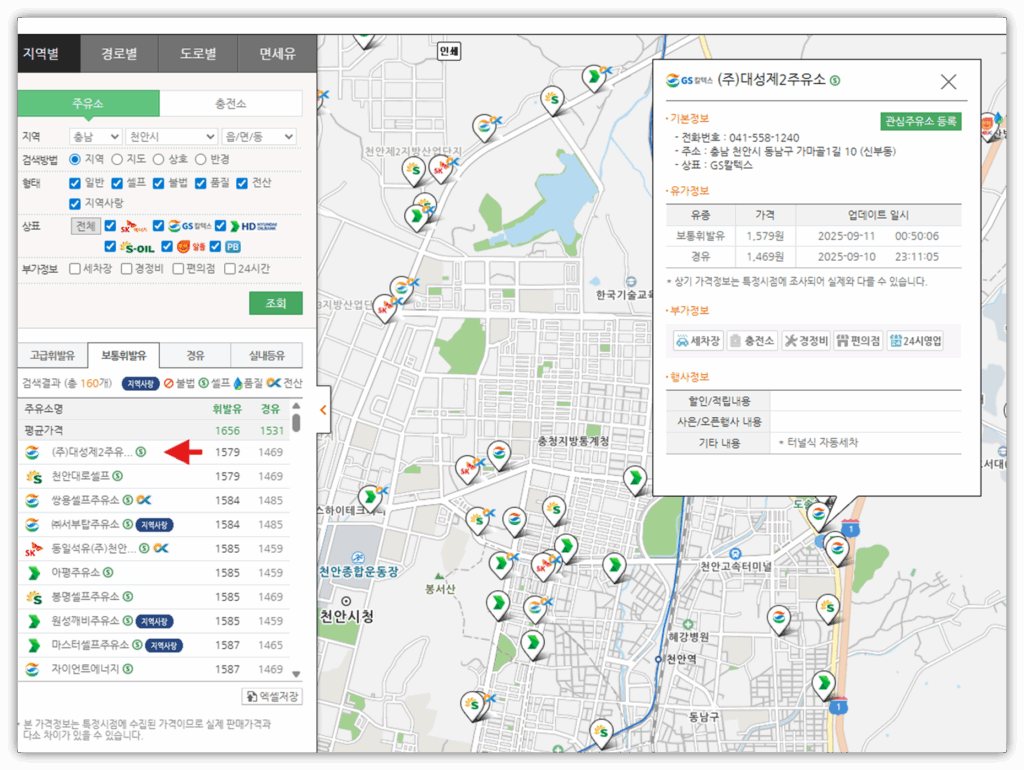1024x770 pixels.
Task: Click the 충전소 facility icon in popup
Action: [x=752, y=341]
